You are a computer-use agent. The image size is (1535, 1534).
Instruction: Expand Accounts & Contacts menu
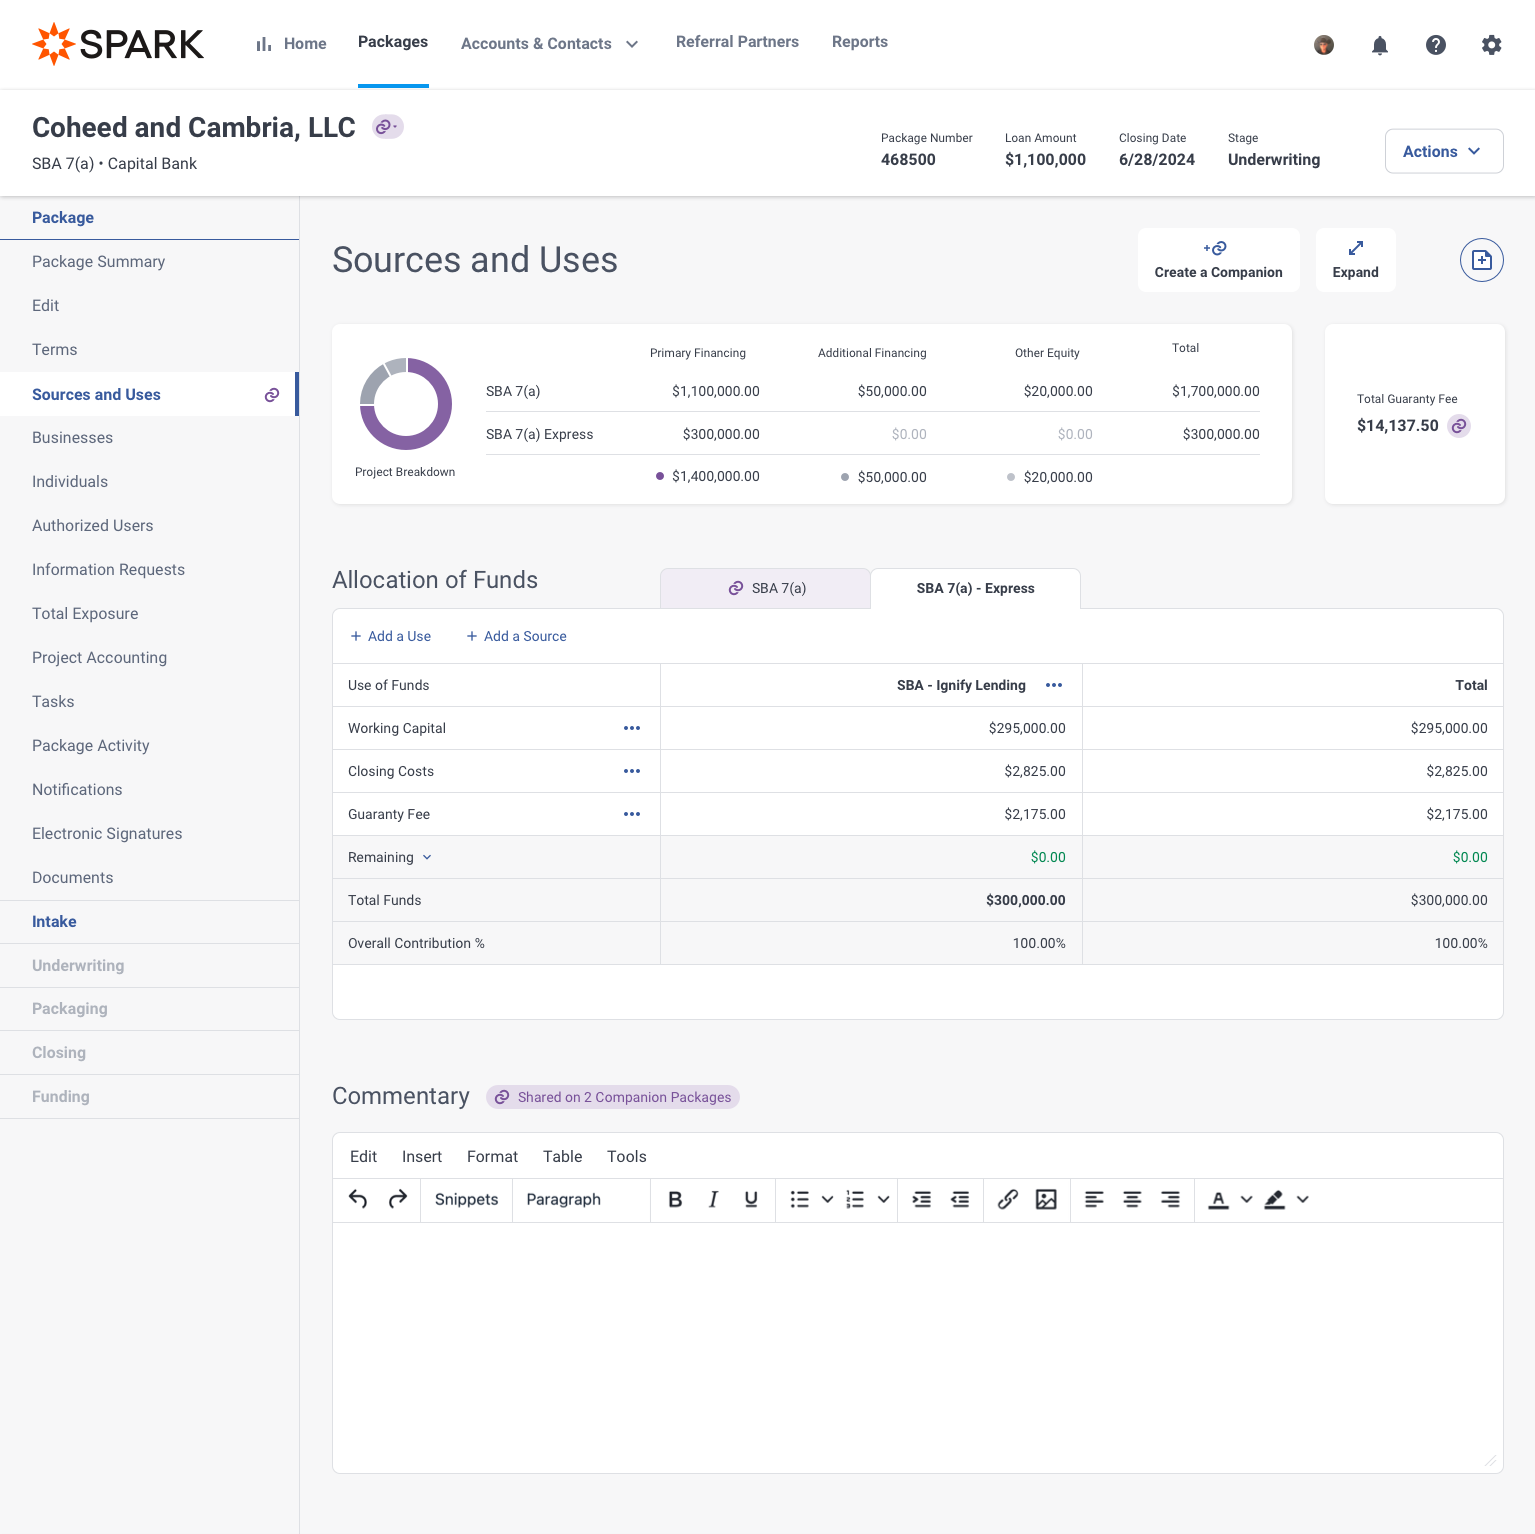click(550, 44)
